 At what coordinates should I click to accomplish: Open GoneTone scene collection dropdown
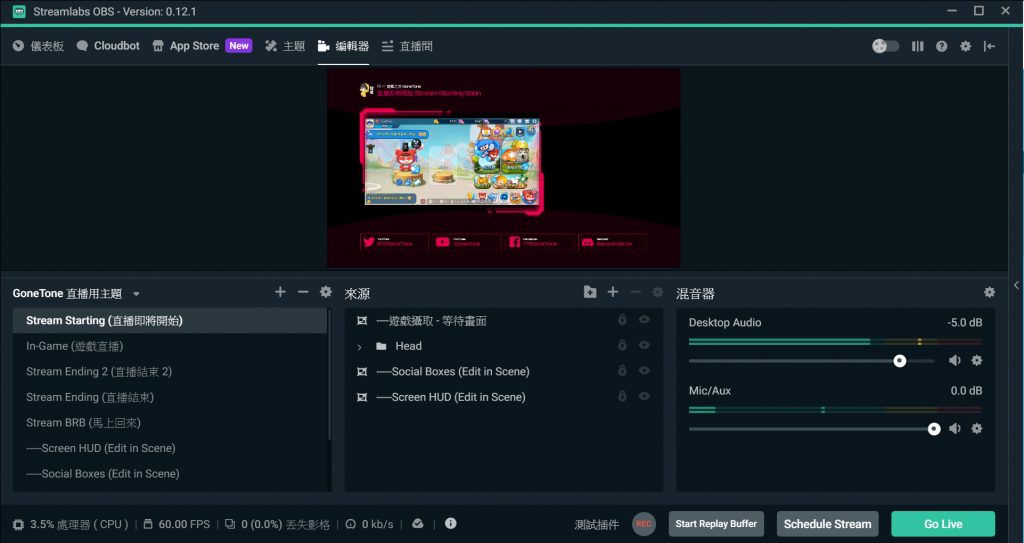(x=136, y=294)
